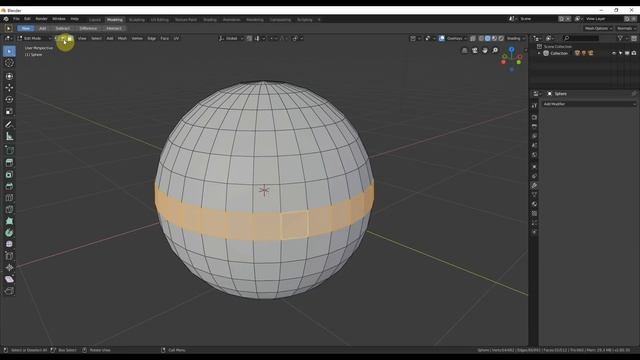
Task: Set selection mode to Intersect
Action: point(114,29)
